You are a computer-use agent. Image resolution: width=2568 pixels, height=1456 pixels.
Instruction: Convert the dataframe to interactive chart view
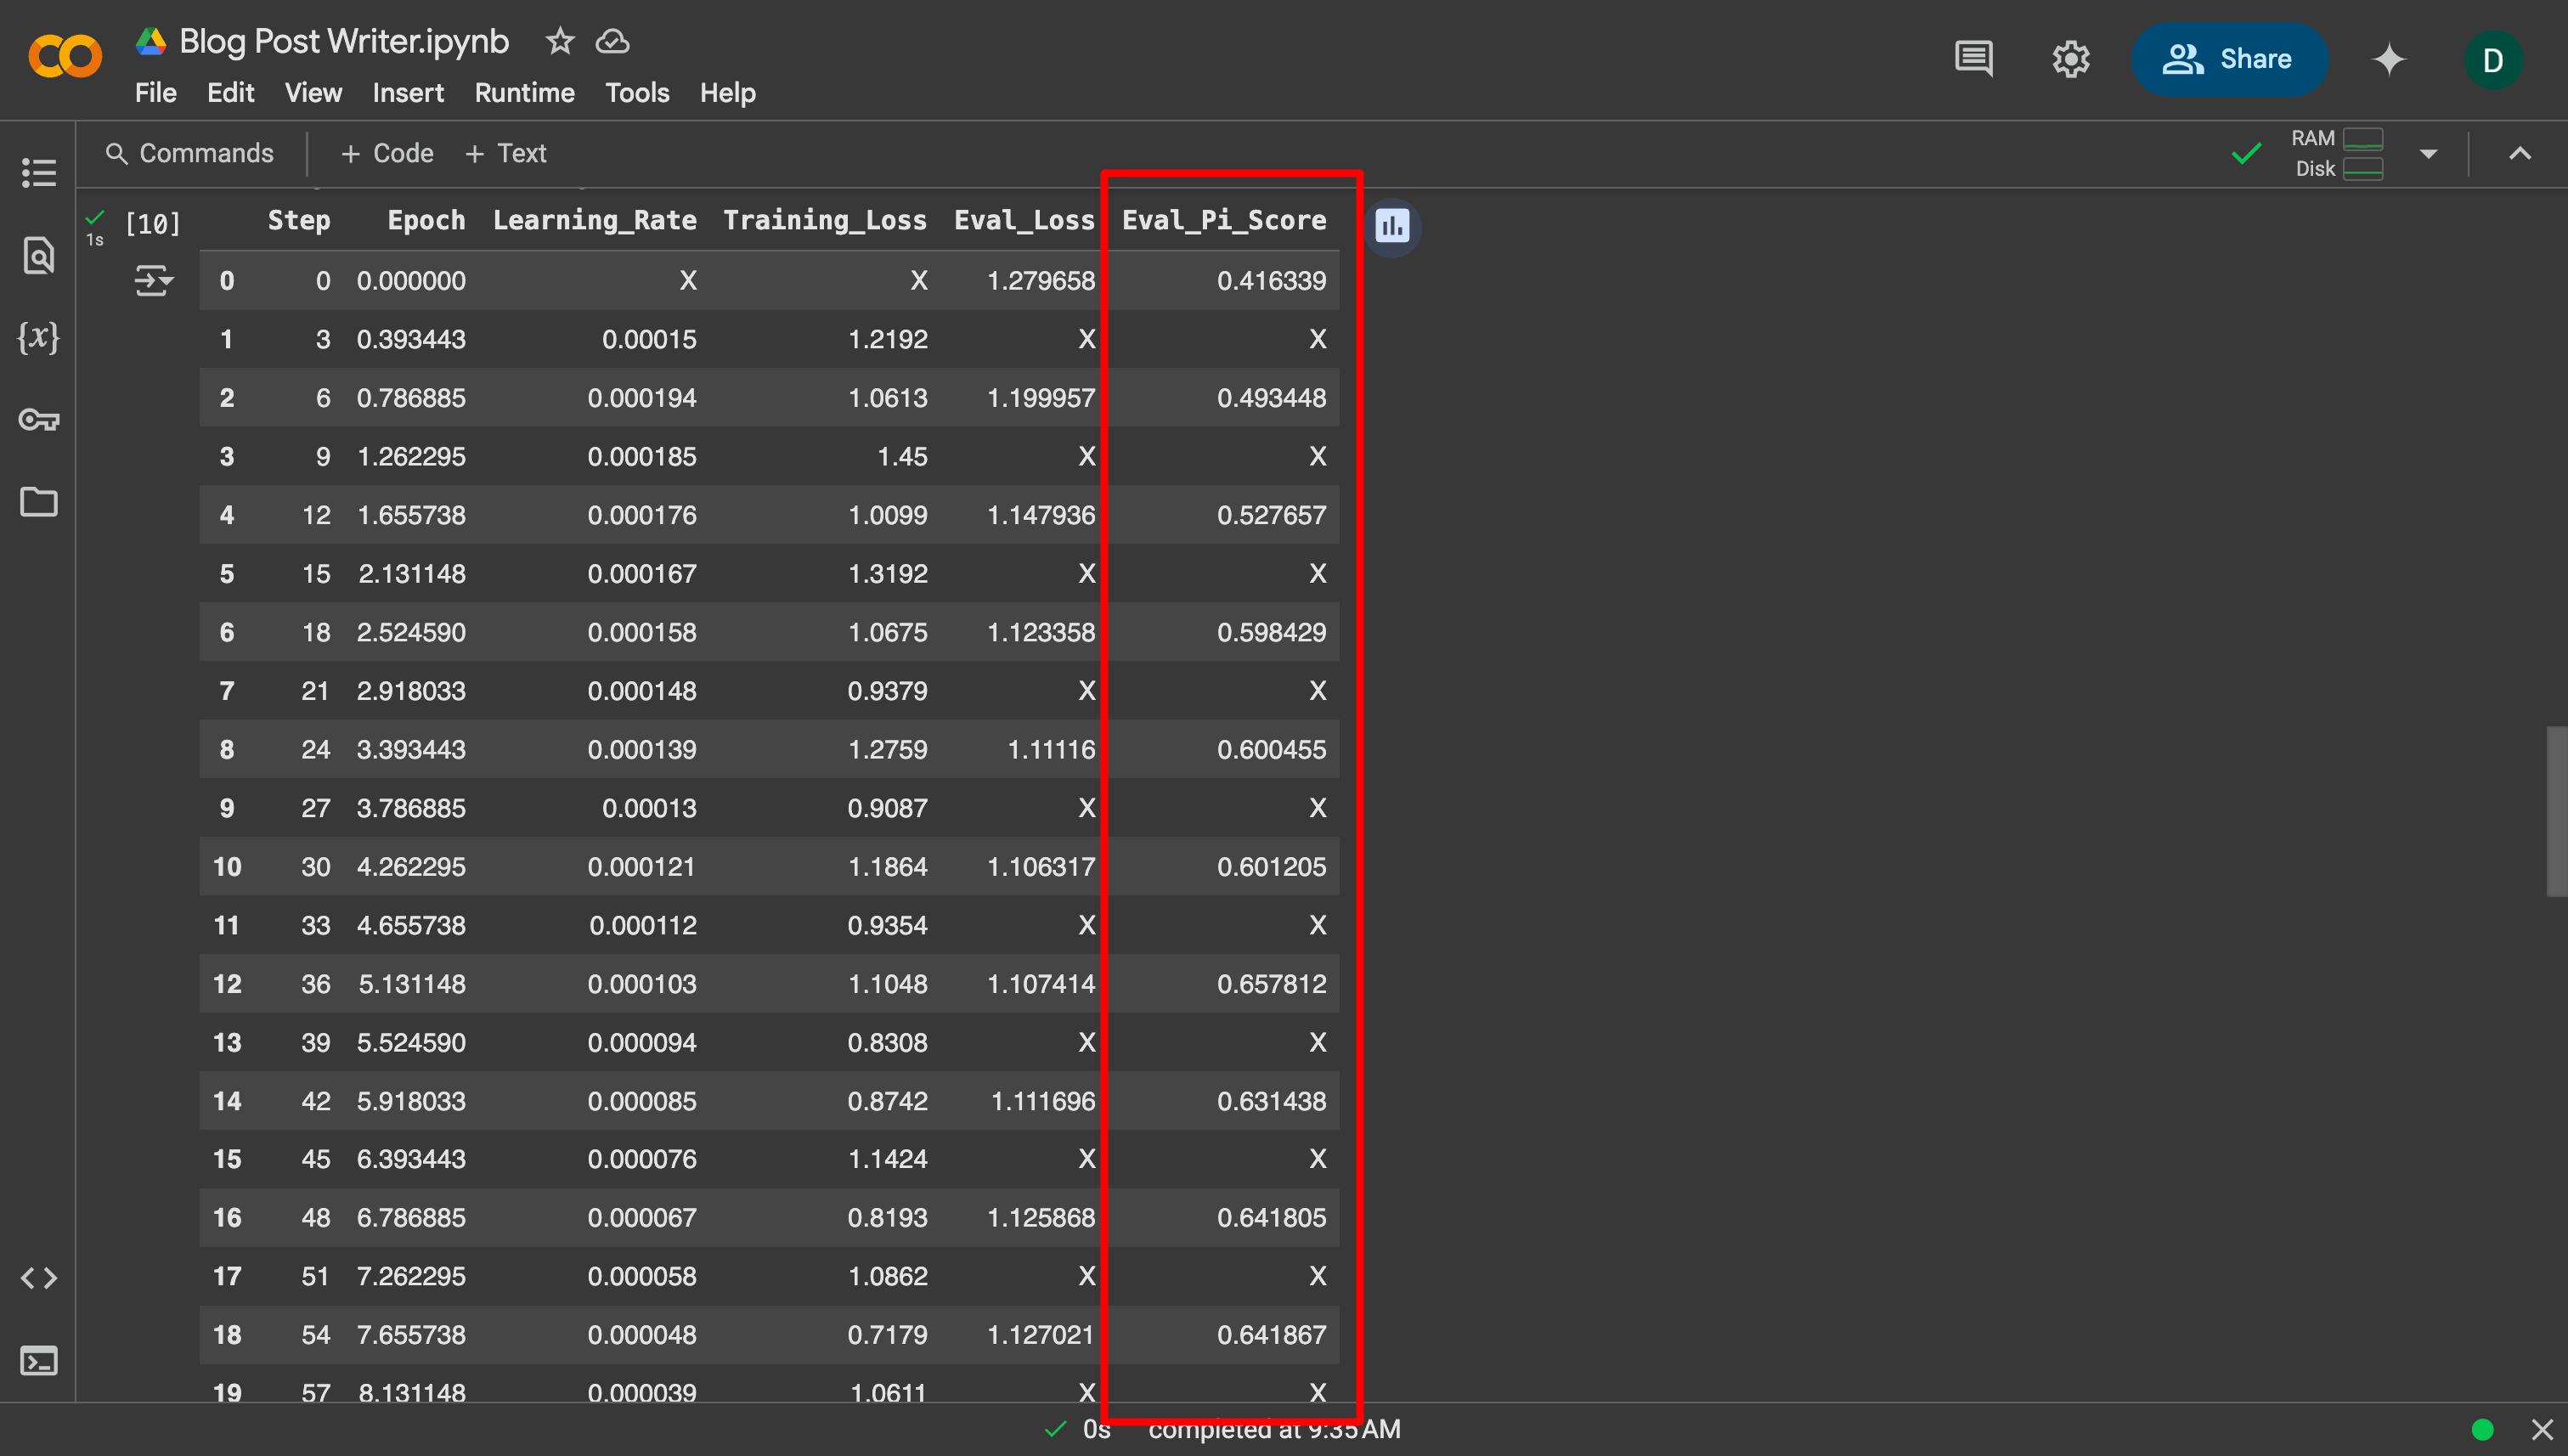(x=1392, y=227)
